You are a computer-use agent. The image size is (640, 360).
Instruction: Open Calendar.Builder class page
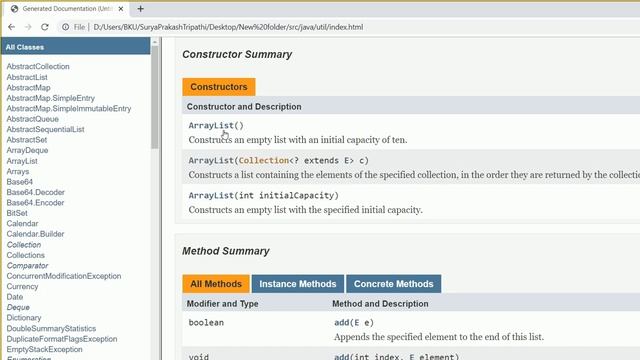[x=35, y=234]
